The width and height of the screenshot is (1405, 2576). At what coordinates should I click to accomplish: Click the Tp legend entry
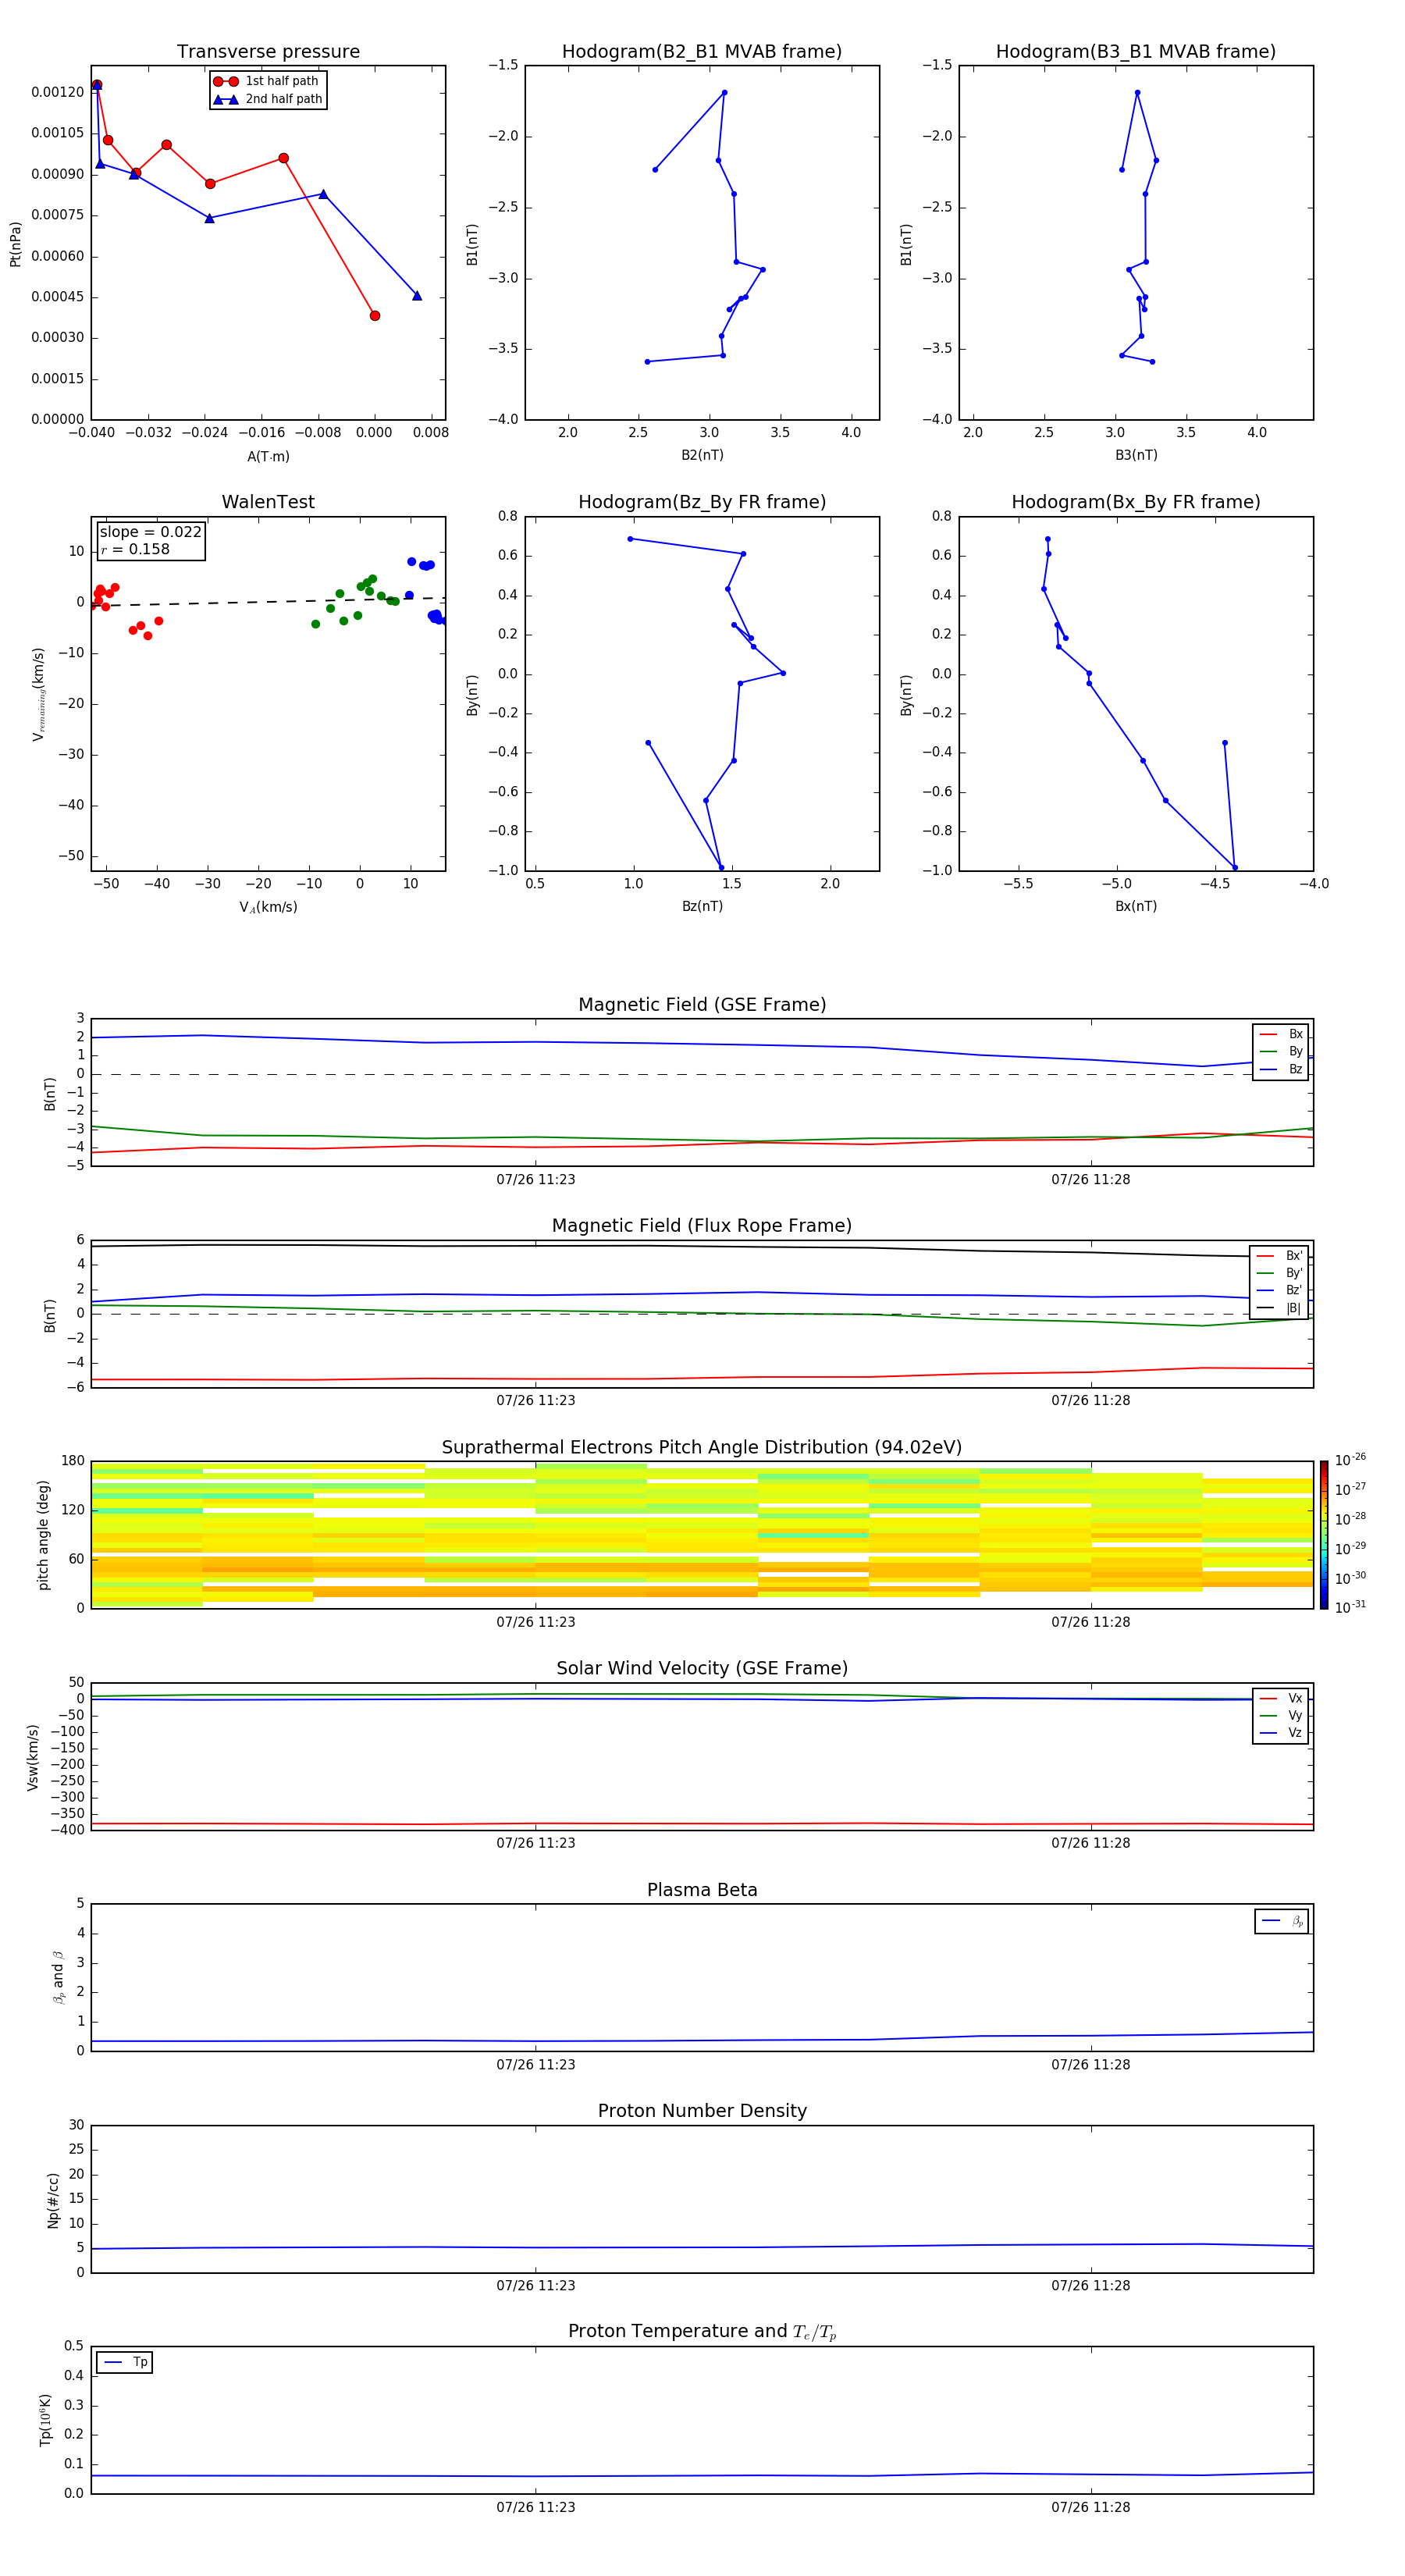point(125,2362)
